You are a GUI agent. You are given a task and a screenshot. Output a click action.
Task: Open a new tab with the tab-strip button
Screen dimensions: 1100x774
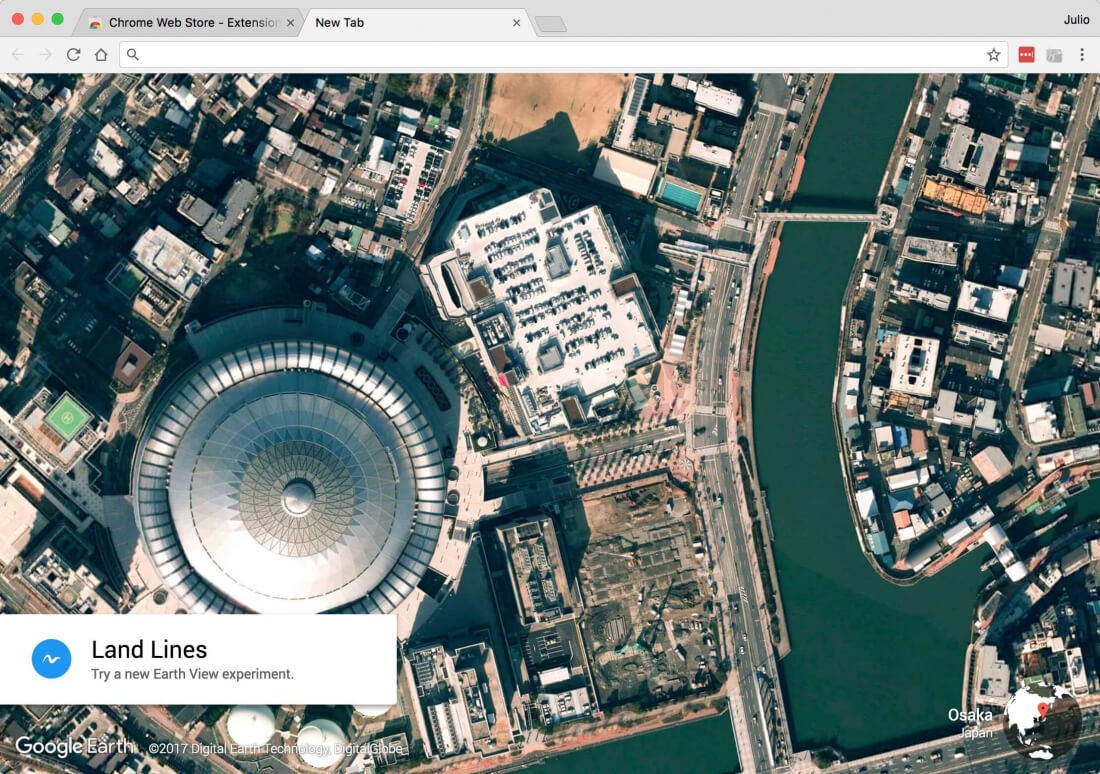(x=550, y=24)
